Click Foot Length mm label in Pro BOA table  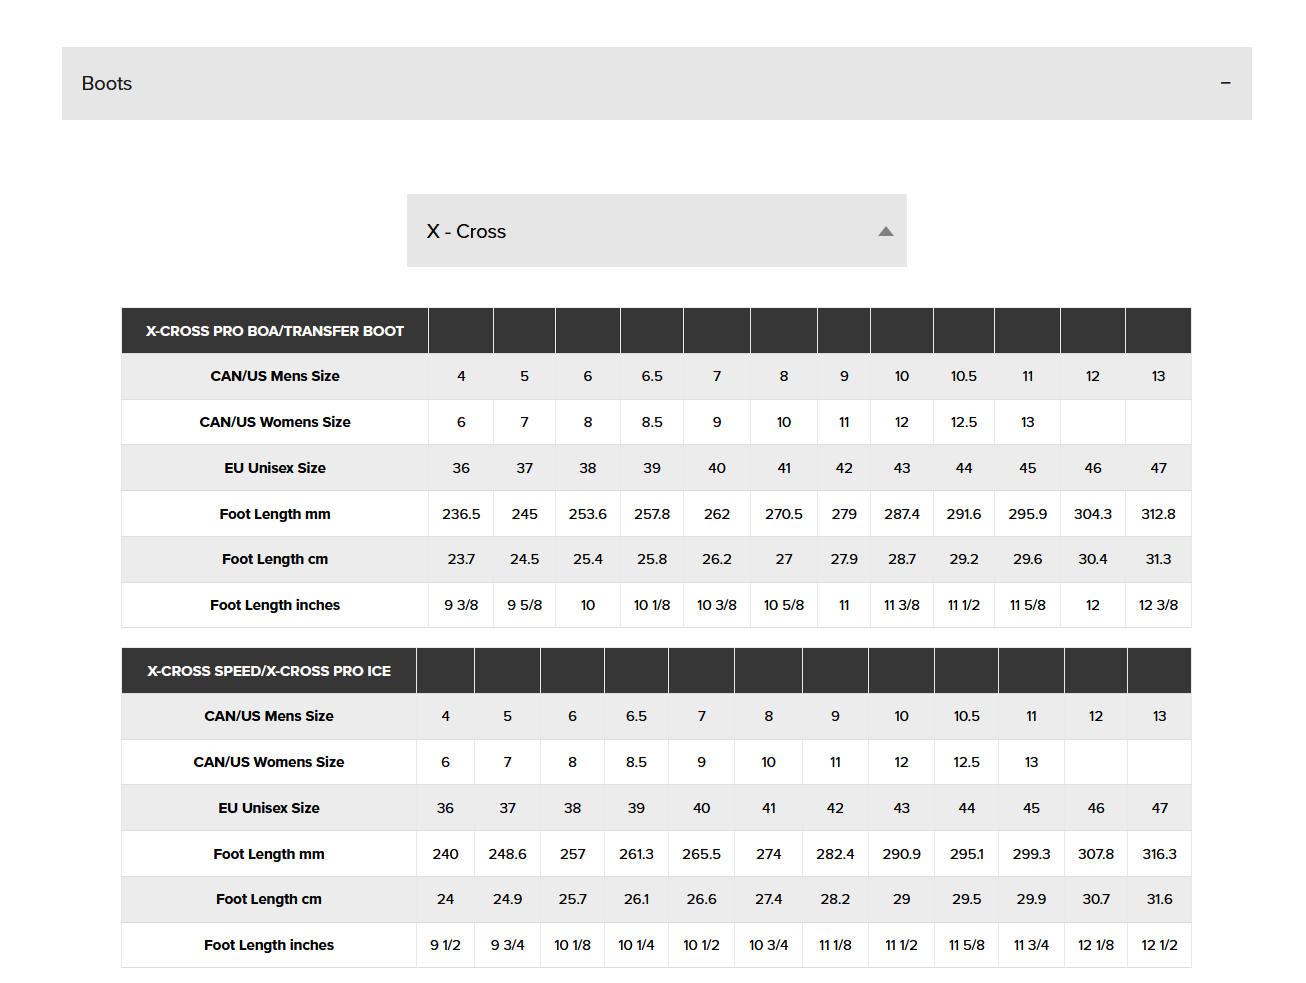coord(275,514)
